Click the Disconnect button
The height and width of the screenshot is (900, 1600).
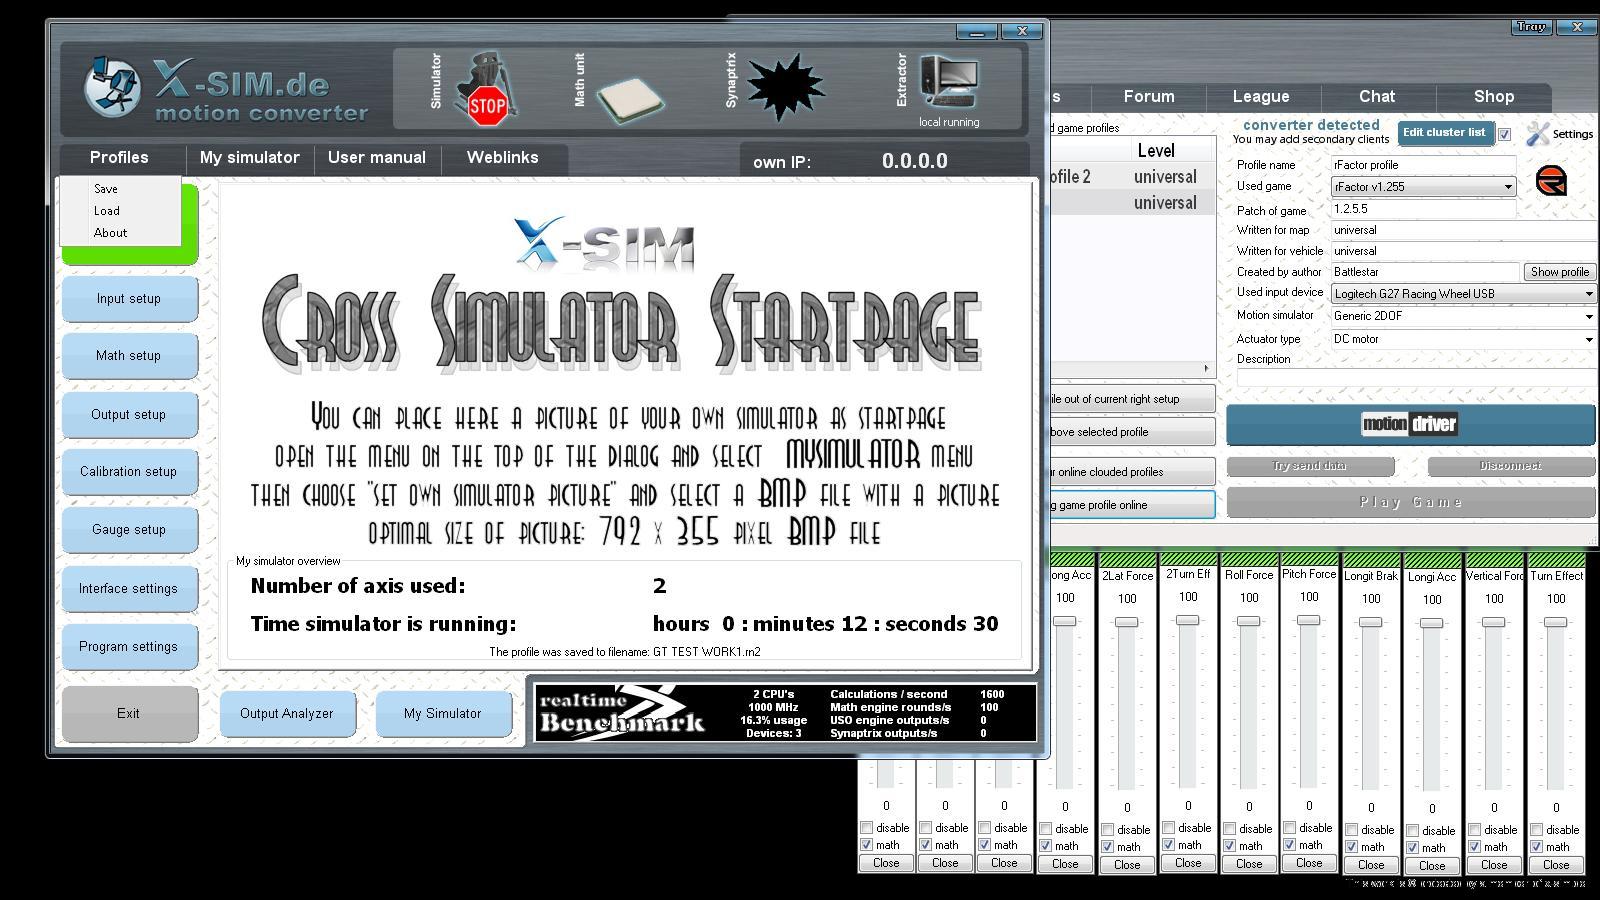(1511, 466)
